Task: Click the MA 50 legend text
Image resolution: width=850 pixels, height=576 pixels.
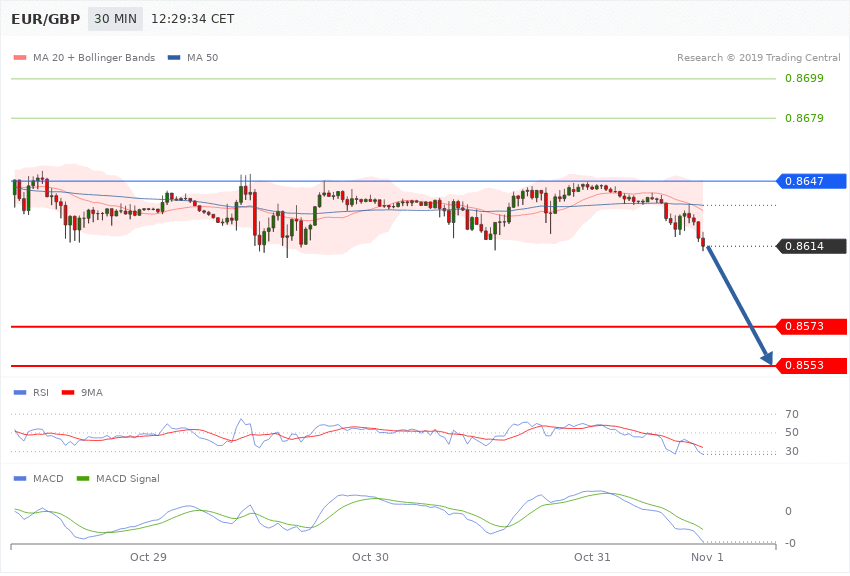Action: click(x=202, y=57)
